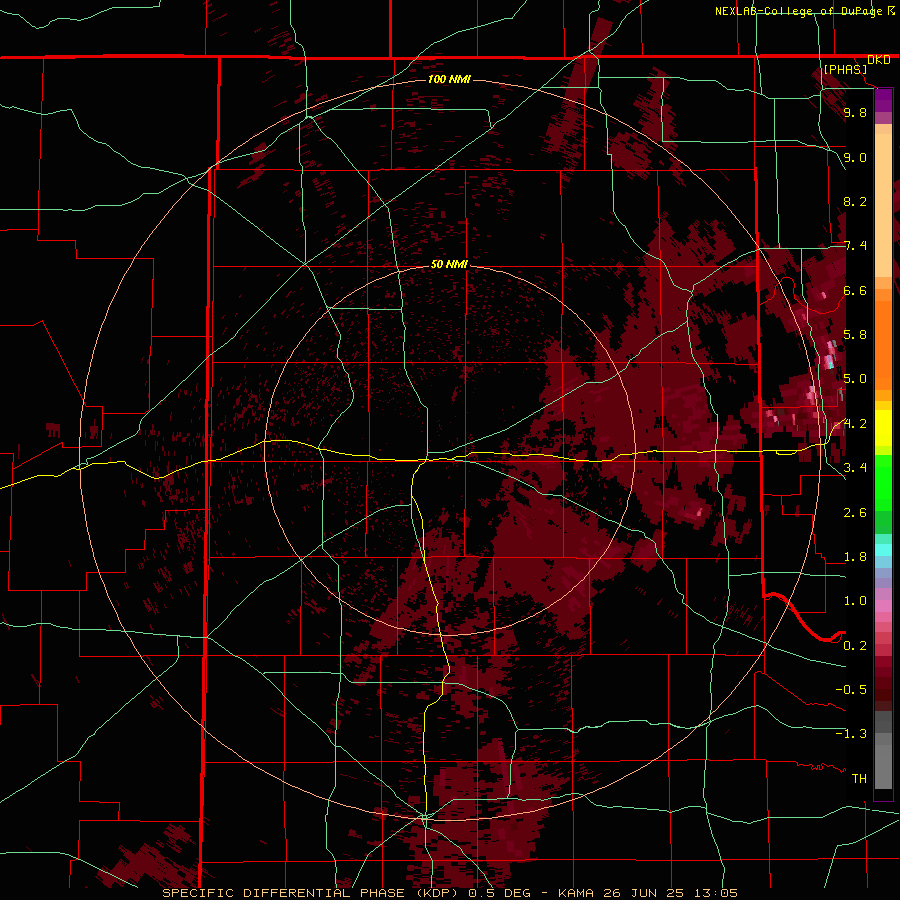Viewport: 900px width, 900px height.
Task: Click the 13:05 timestamp in caption
Action: pyautogui.click(x=715, y=893)
